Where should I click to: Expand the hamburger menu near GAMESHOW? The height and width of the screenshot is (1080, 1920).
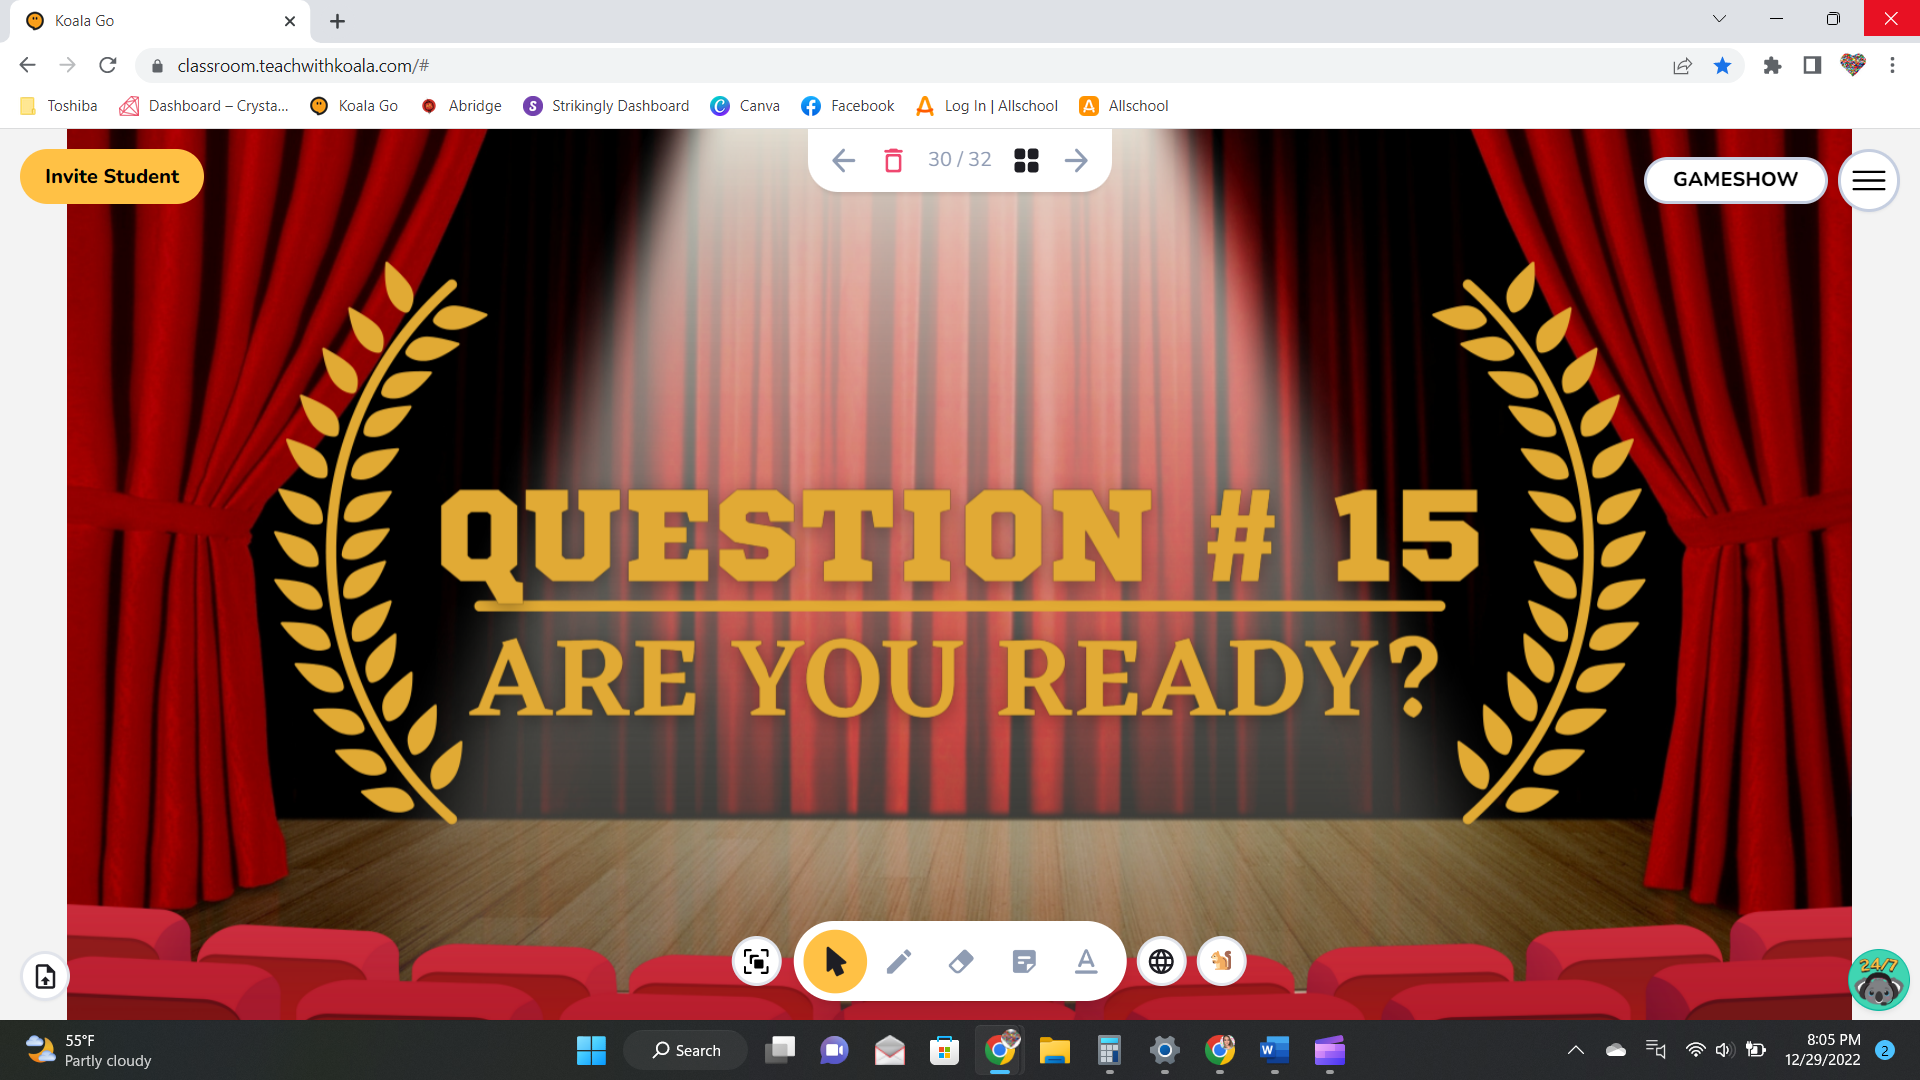tap(1868, 180)
